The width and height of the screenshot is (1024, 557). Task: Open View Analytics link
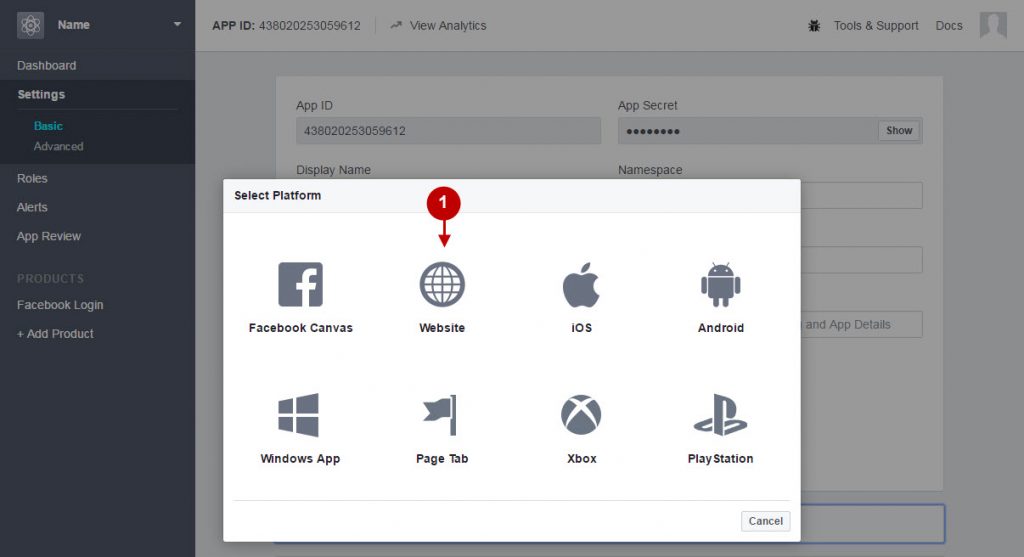[x=448, y=25]
